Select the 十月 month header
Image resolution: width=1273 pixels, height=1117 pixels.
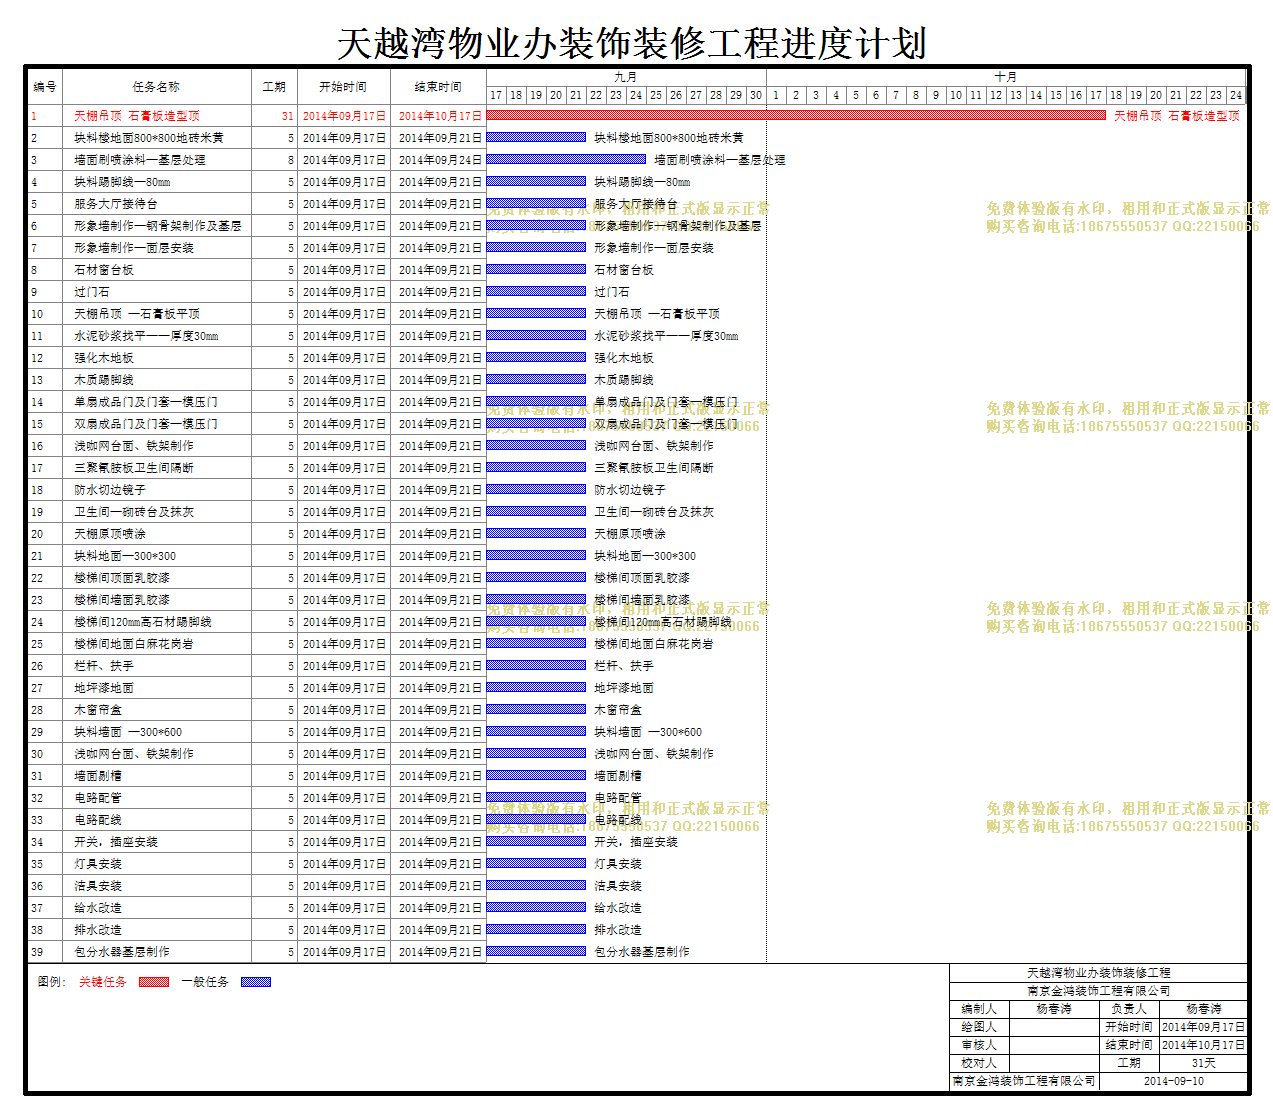(1006, 77)
